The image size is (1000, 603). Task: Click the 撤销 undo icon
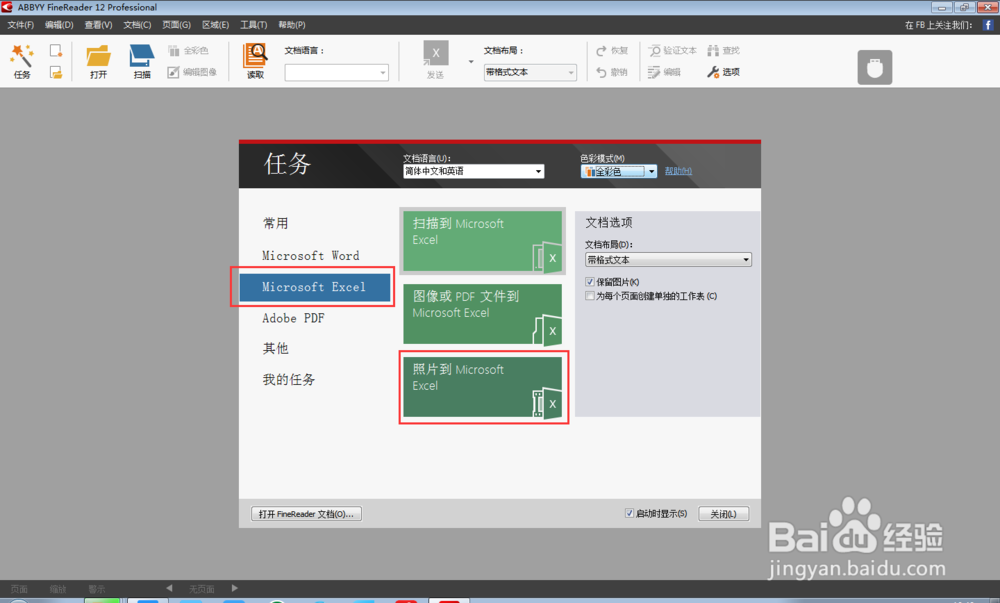[601, 72]
